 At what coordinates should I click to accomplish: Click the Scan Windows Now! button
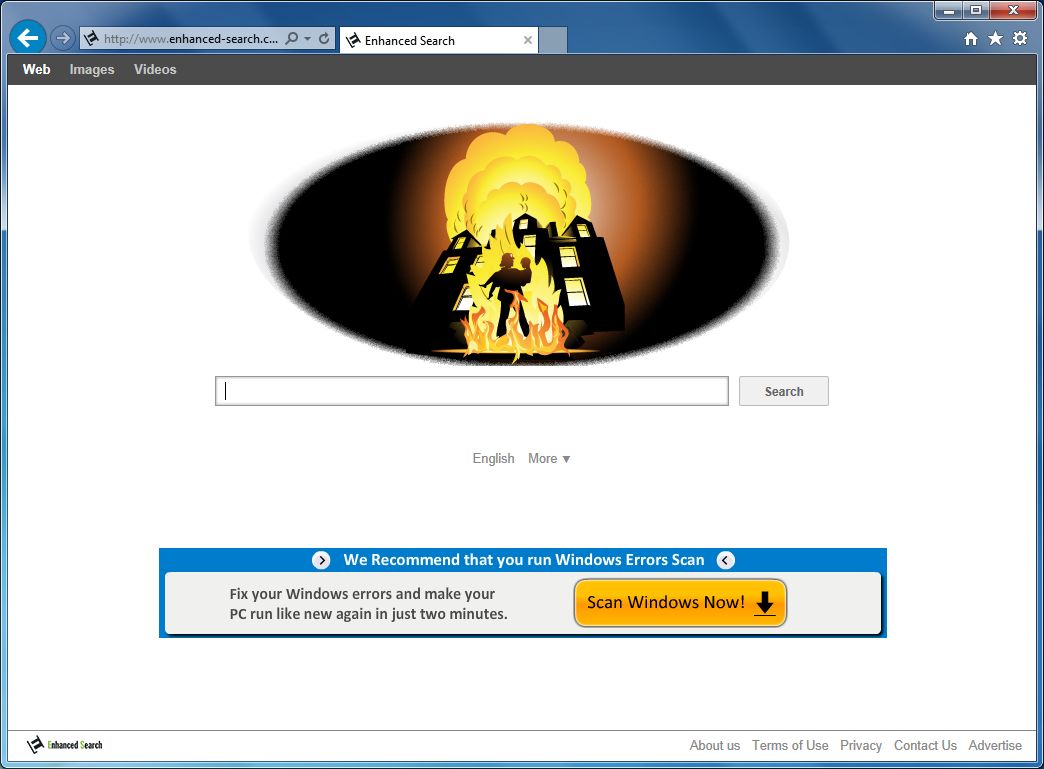pyautogui.click(x=680, y=603)
